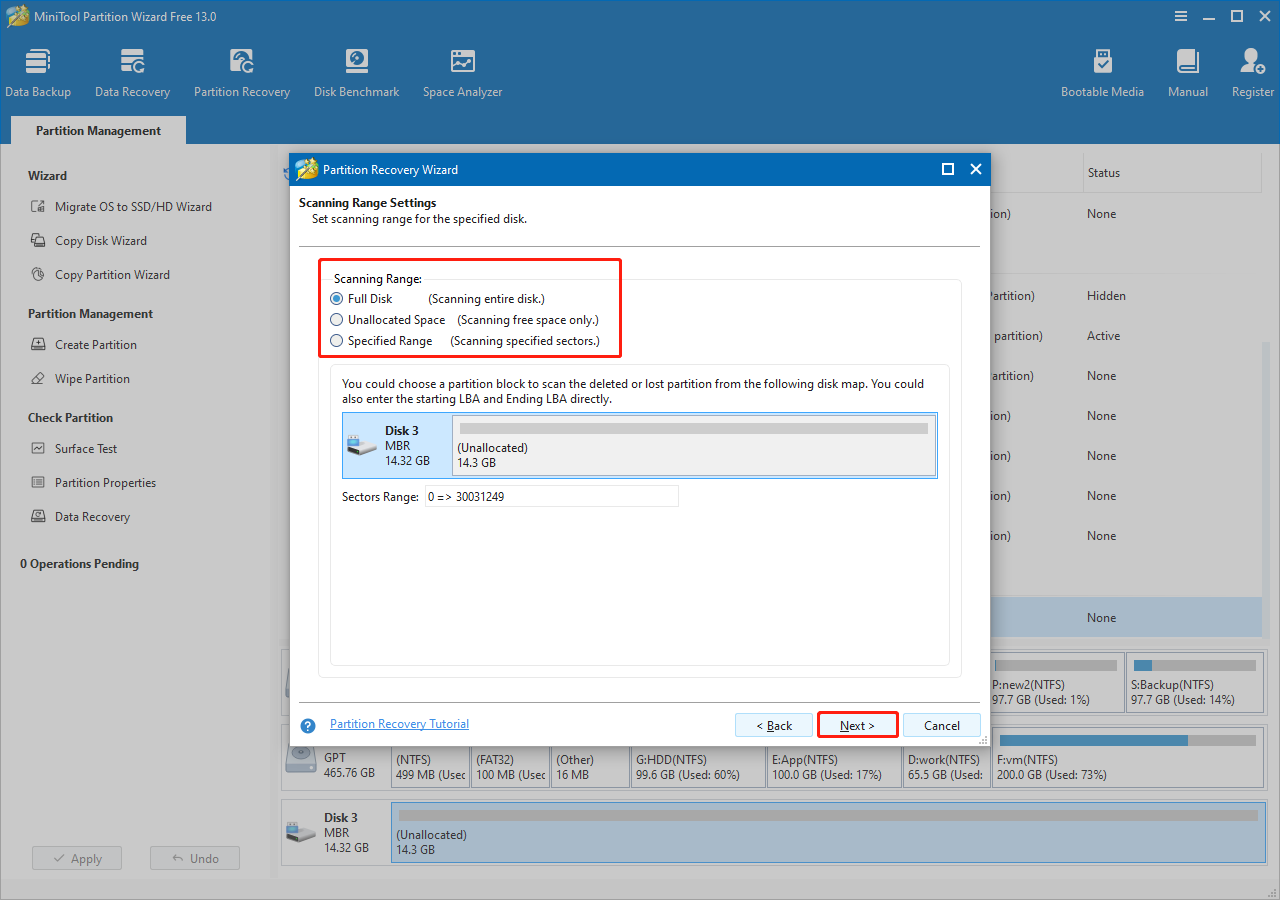Open the Partition Recovery tool
The image size is (1280, 900).
(x=241, y=70)
